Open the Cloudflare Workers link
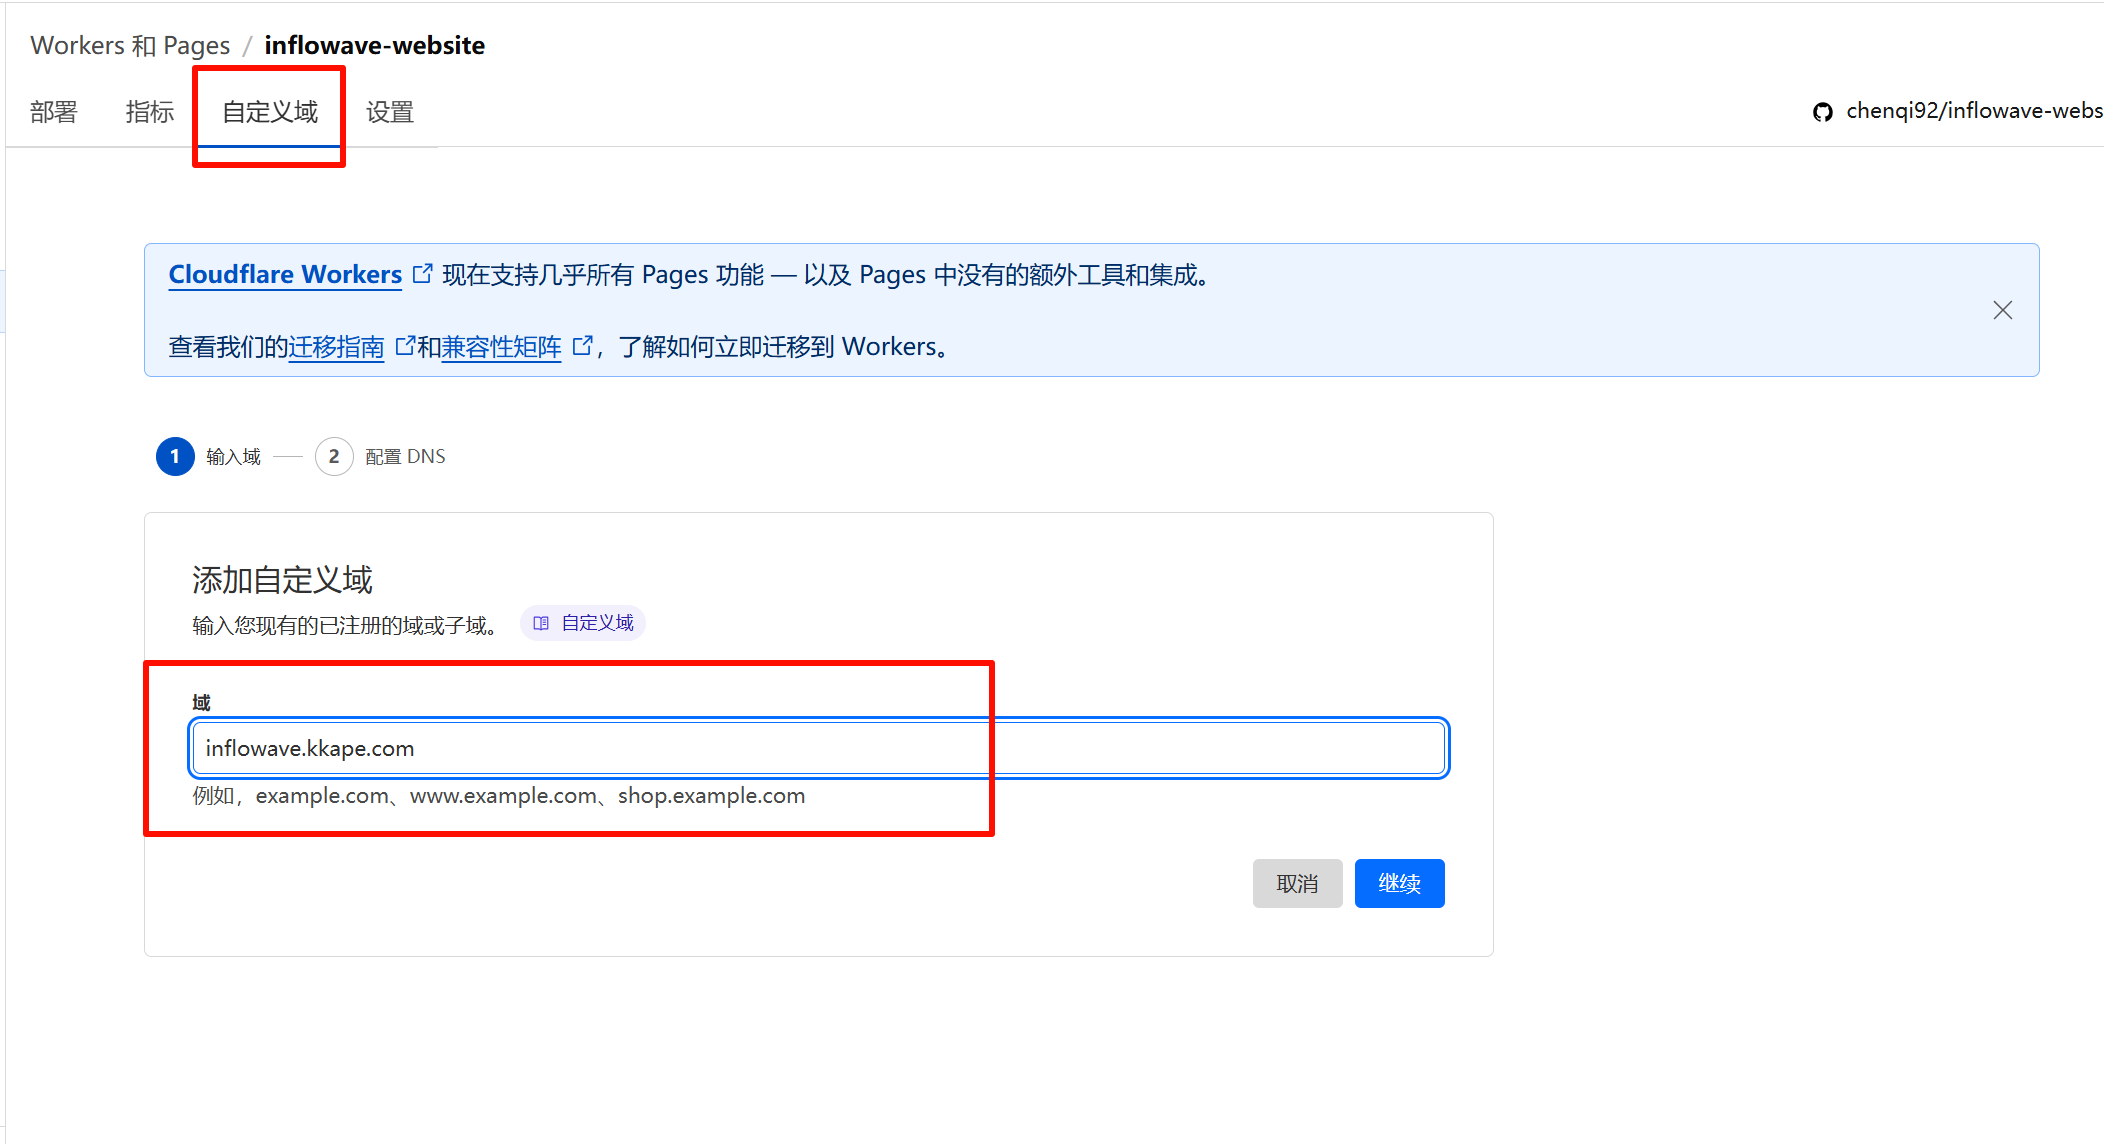 click(x=285, y=274)
